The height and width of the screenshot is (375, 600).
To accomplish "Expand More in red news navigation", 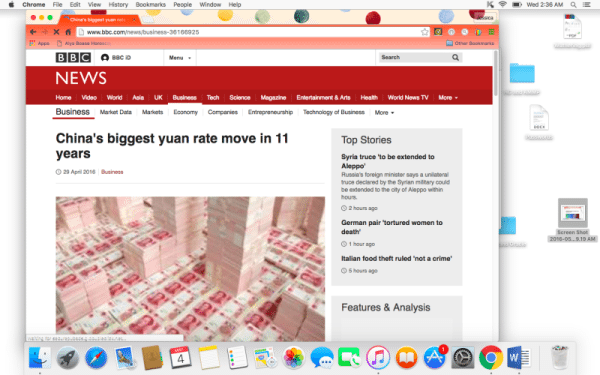I will point(448,98).
